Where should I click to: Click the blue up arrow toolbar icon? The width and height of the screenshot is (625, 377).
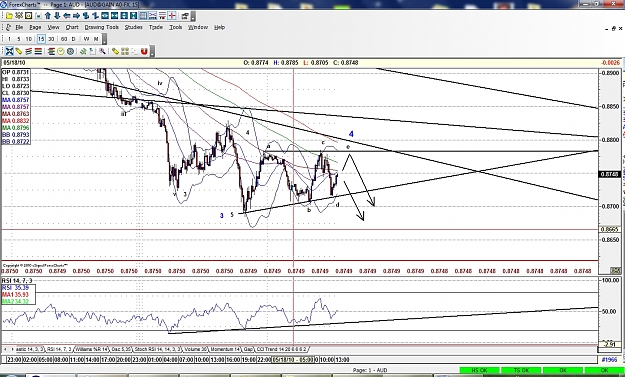coord(48,16)
